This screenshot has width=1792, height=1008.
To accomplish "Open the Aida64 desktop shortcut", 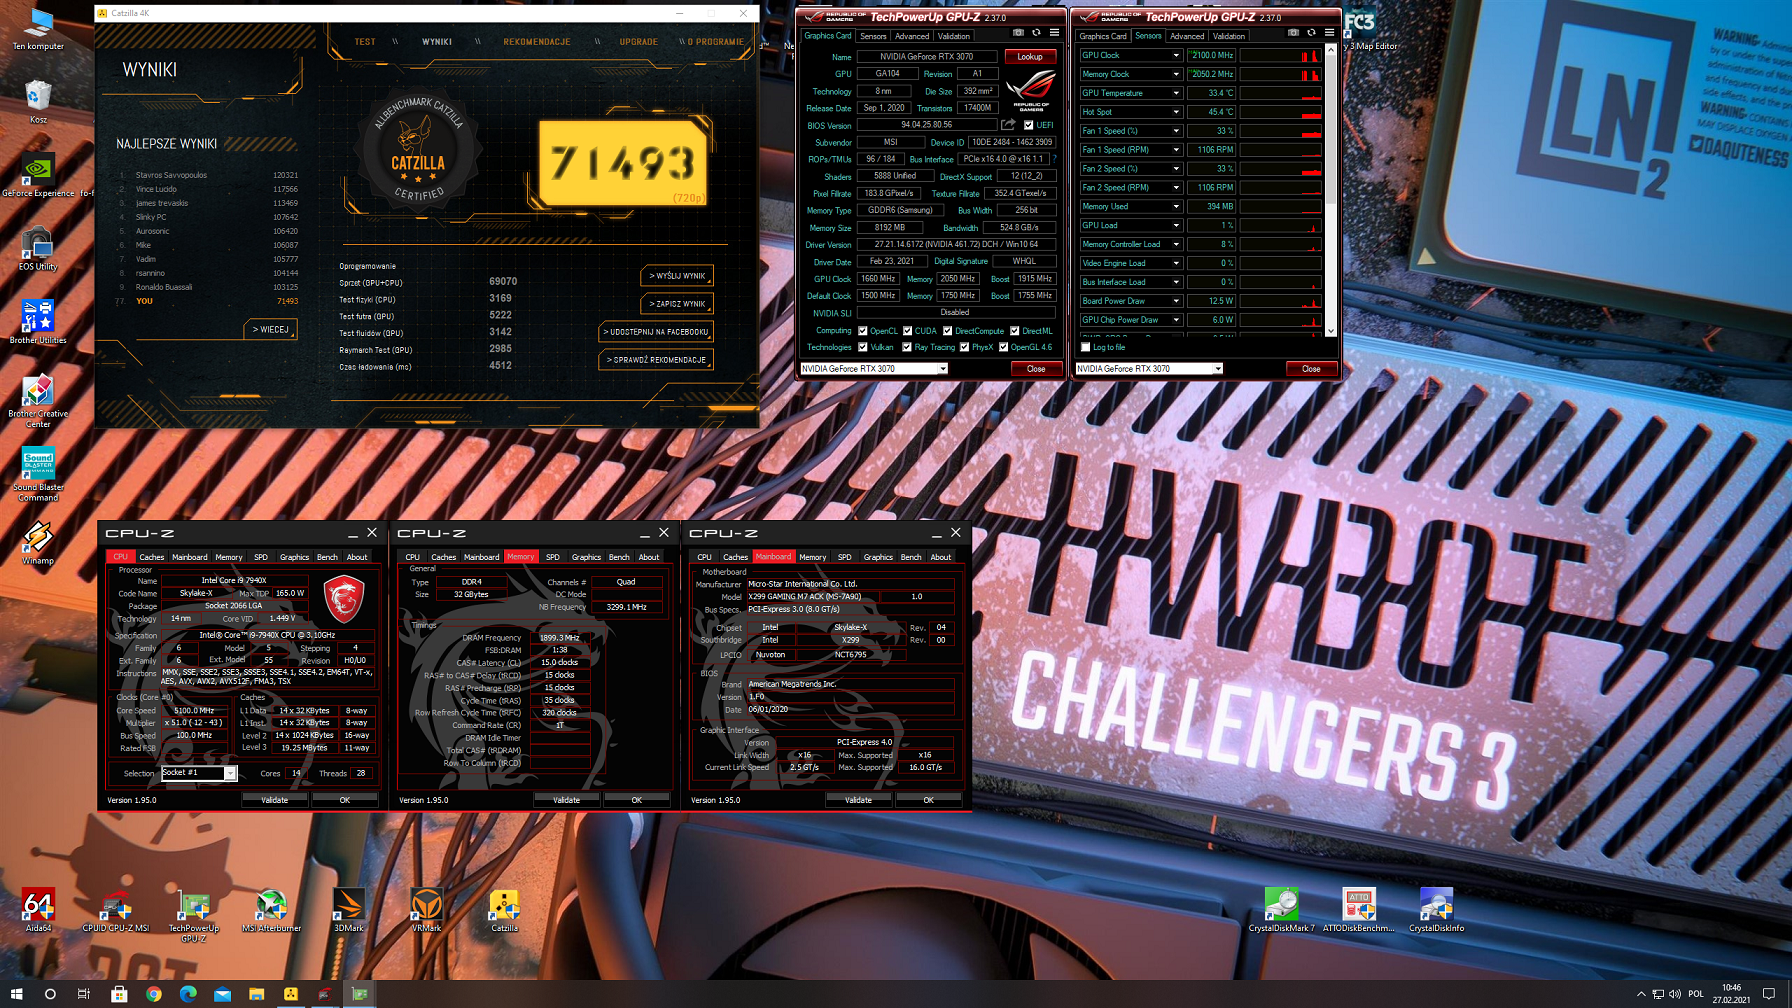I will (x=38, y=910).
